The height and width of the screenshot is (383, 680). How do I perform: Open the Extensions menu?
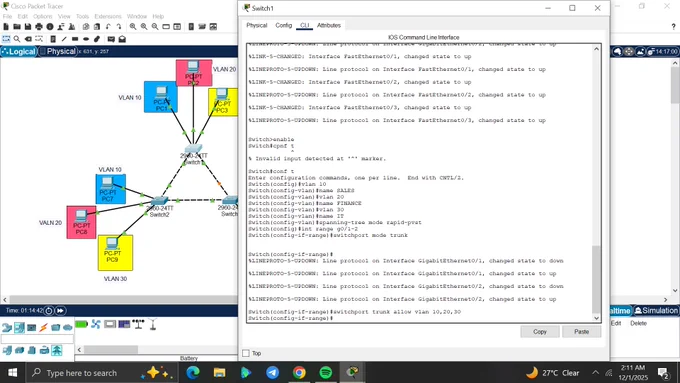click(108, 16)
